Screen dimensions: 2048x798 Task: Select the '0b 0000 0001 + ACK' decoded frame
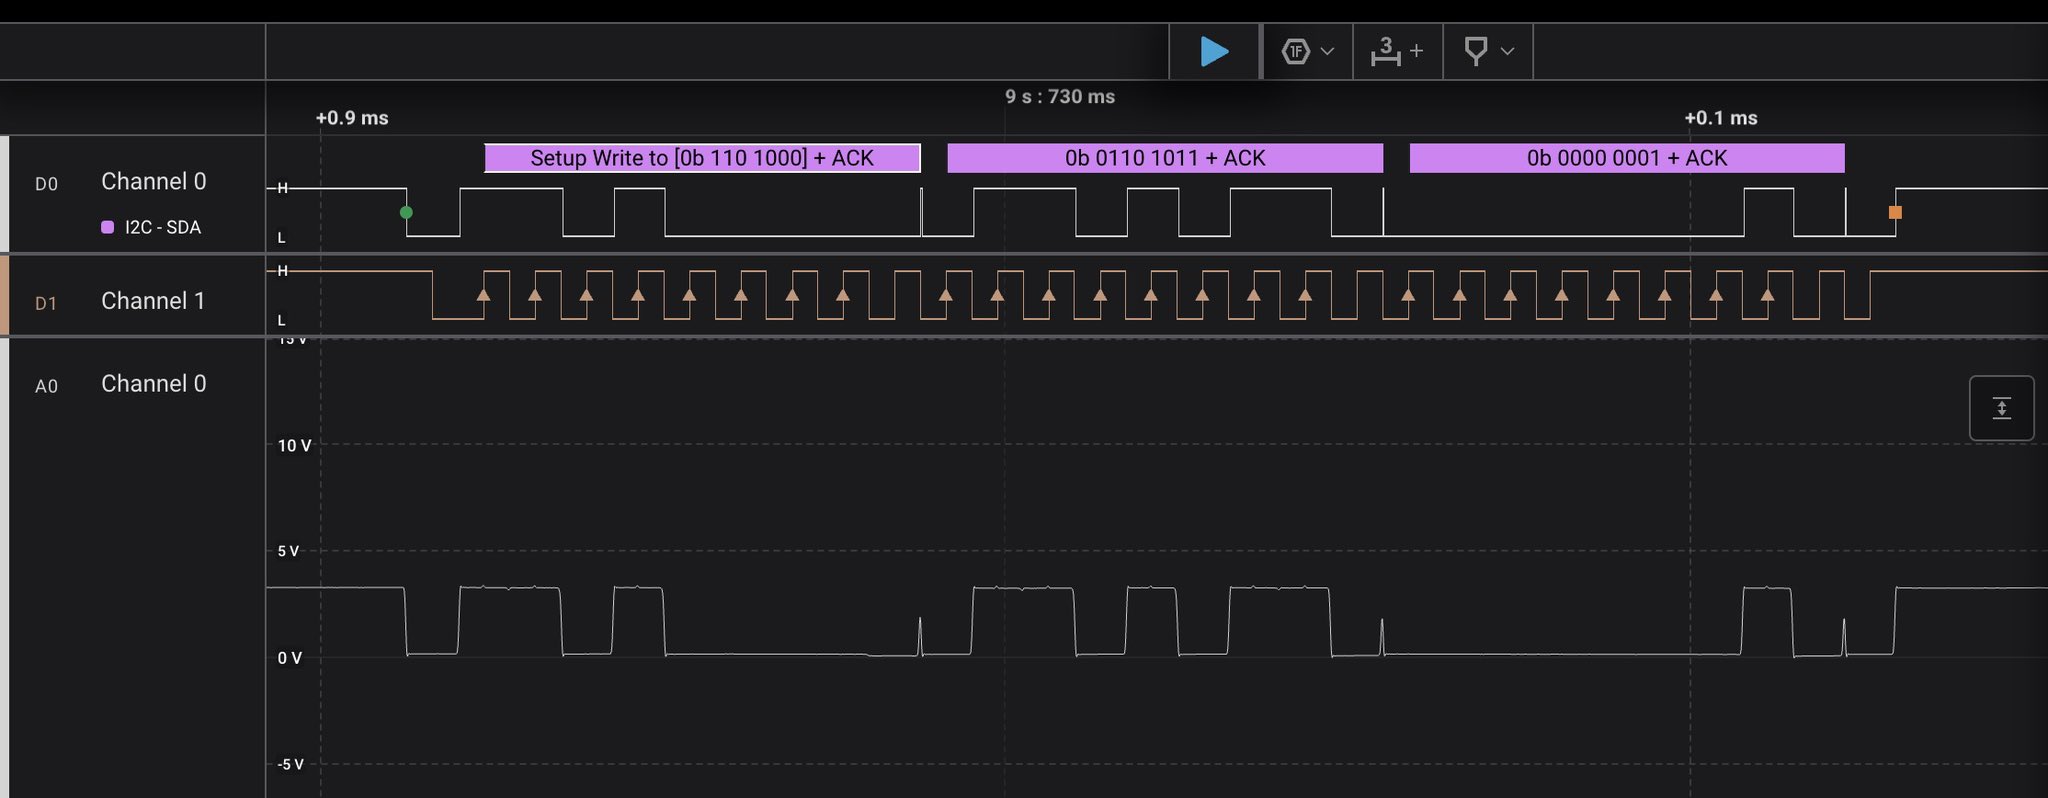(1627, 158)
